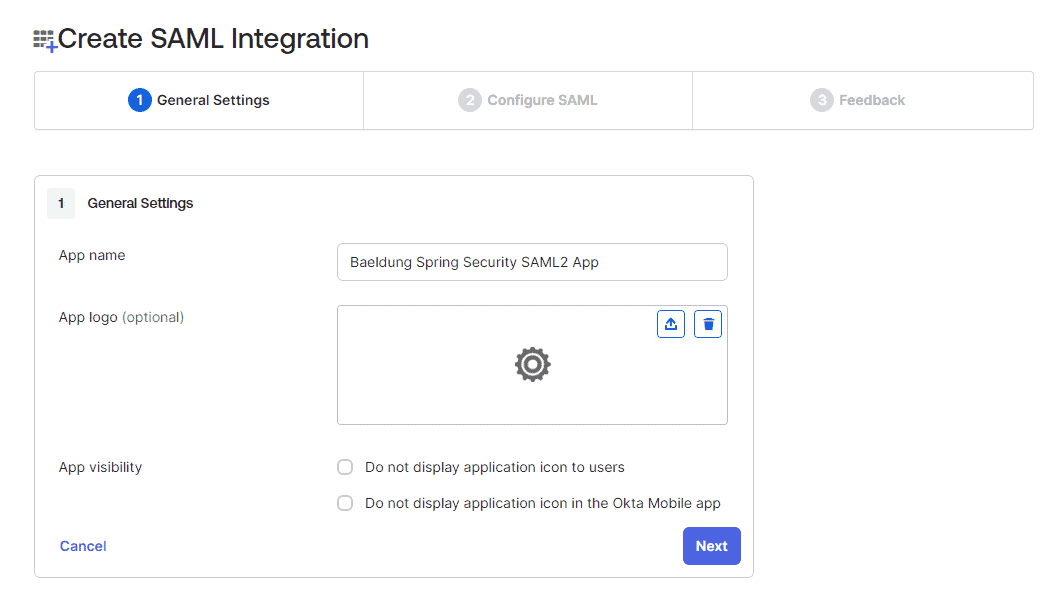Image resolution: width=1045 pixels, height=607 pixels.
Task: Click the app-grid icon beside the page title
Action: point(43,39)
